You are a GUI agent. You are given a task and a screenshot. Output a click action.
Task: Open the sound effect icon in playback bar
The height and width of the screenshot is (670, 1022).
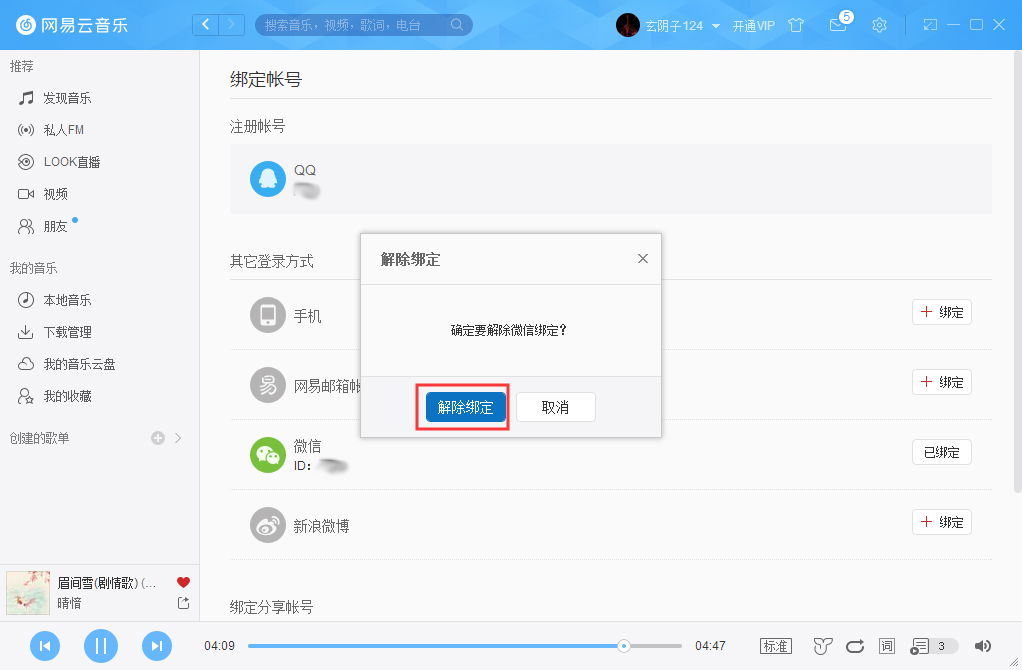point(822,646)
